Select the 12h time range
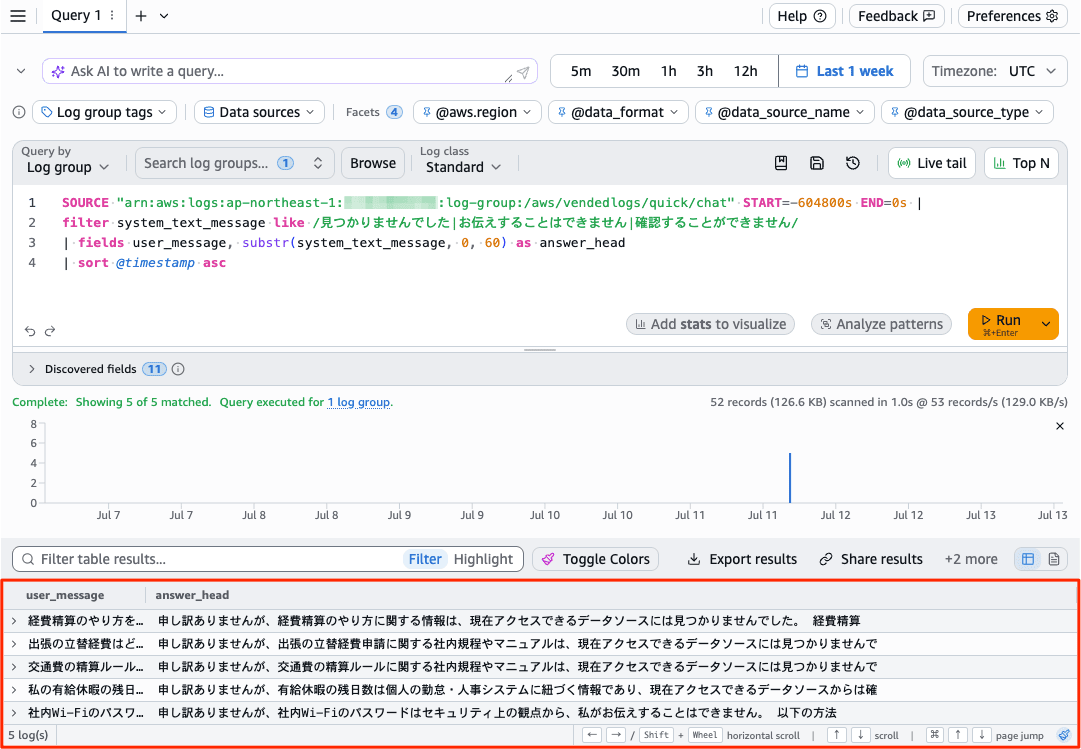The width and height of the screenshot is (1081, 749). pyautogui.click(x=745, y=71)
